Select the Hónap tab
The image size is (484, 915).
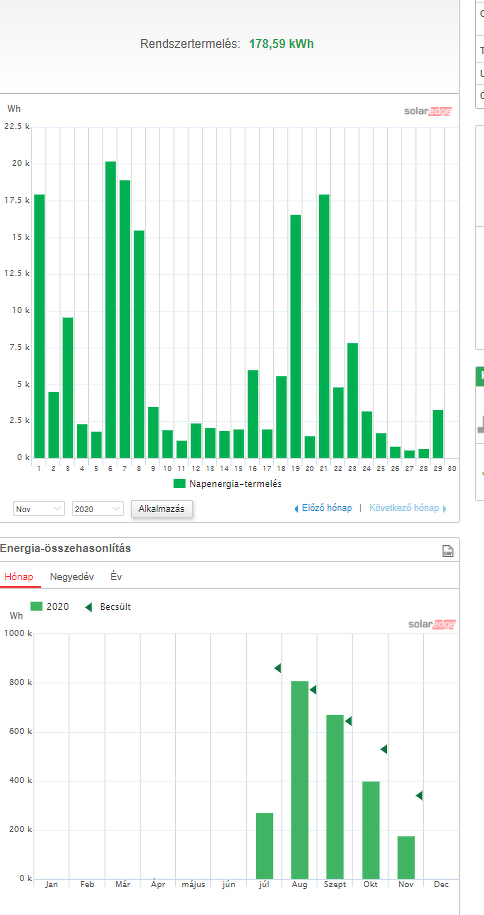[19, 577]
